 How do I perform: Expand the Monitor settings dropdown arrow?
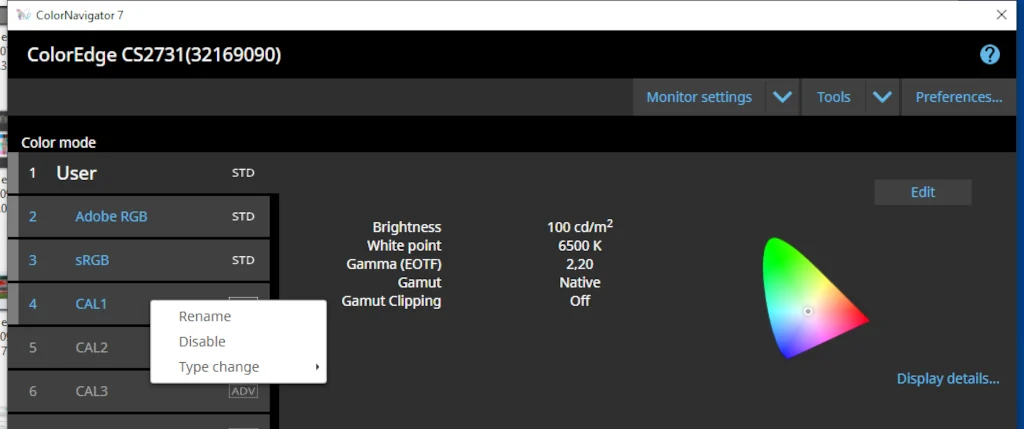782,97
